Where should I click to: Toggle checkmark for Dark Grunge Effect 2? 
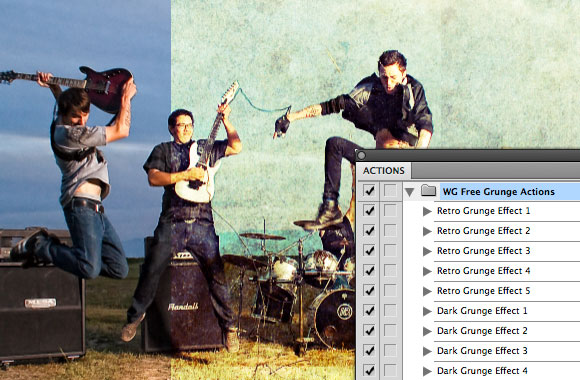369,331
